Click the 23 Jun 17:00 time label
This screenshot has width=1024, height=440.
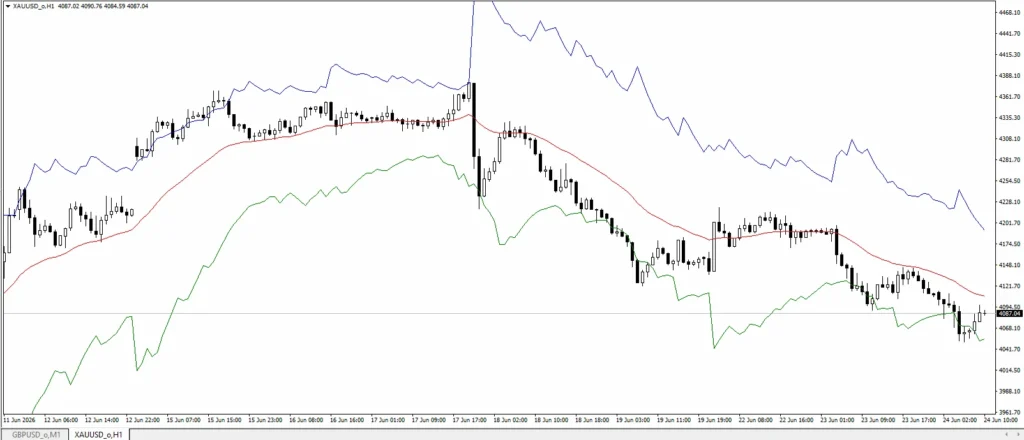tap(920, 420)
